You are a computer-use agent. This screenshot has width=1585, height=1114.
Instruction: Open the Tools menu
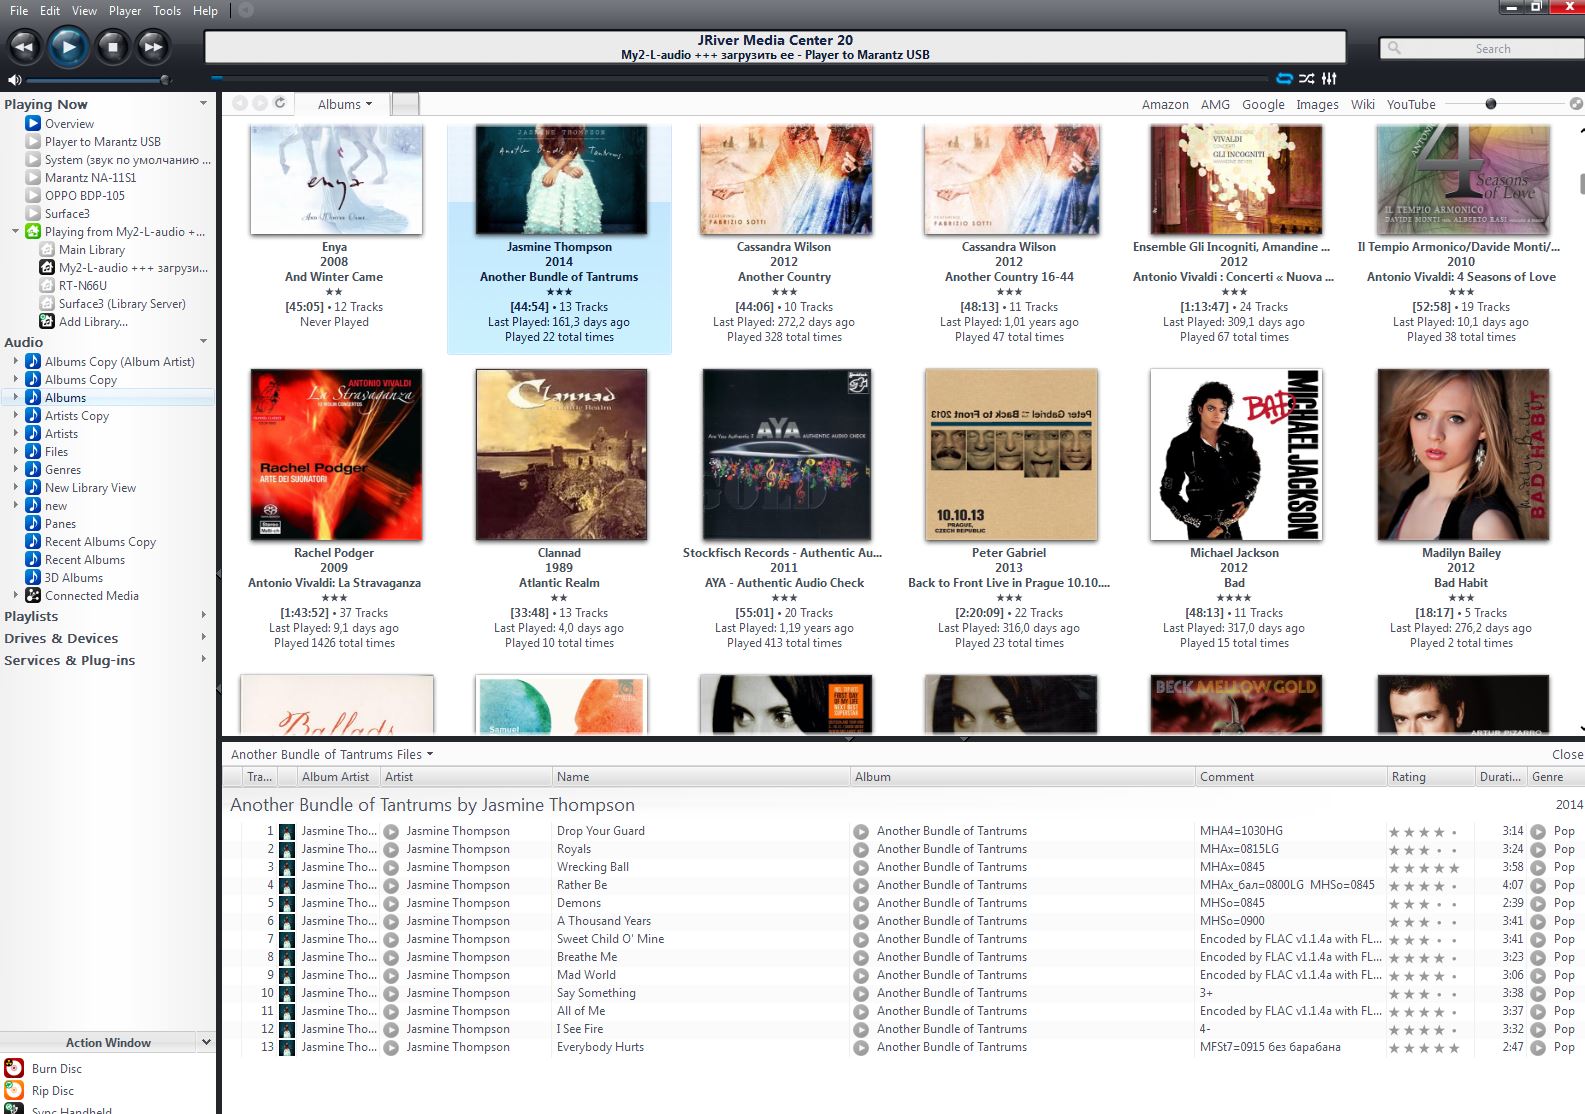coord(167,10)
